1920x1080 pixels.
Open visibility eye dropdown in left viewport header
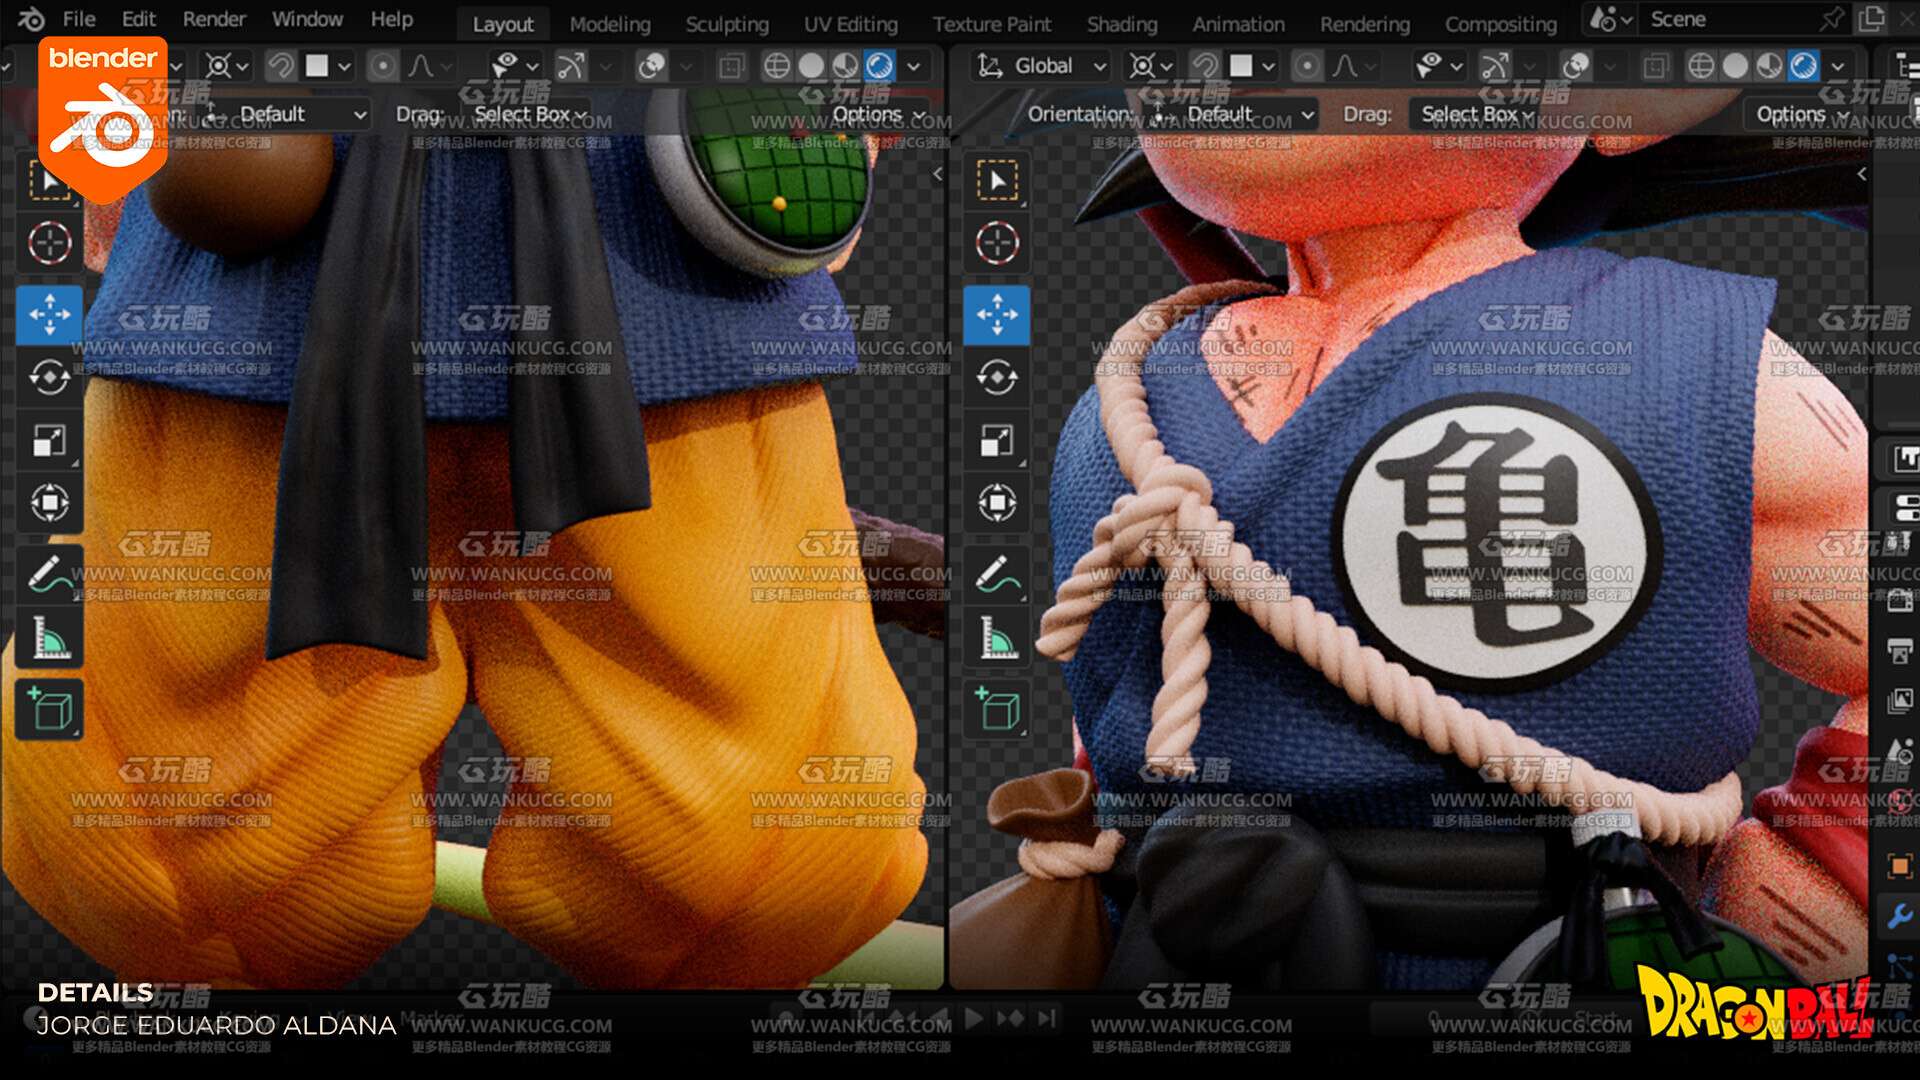(515, 66)
